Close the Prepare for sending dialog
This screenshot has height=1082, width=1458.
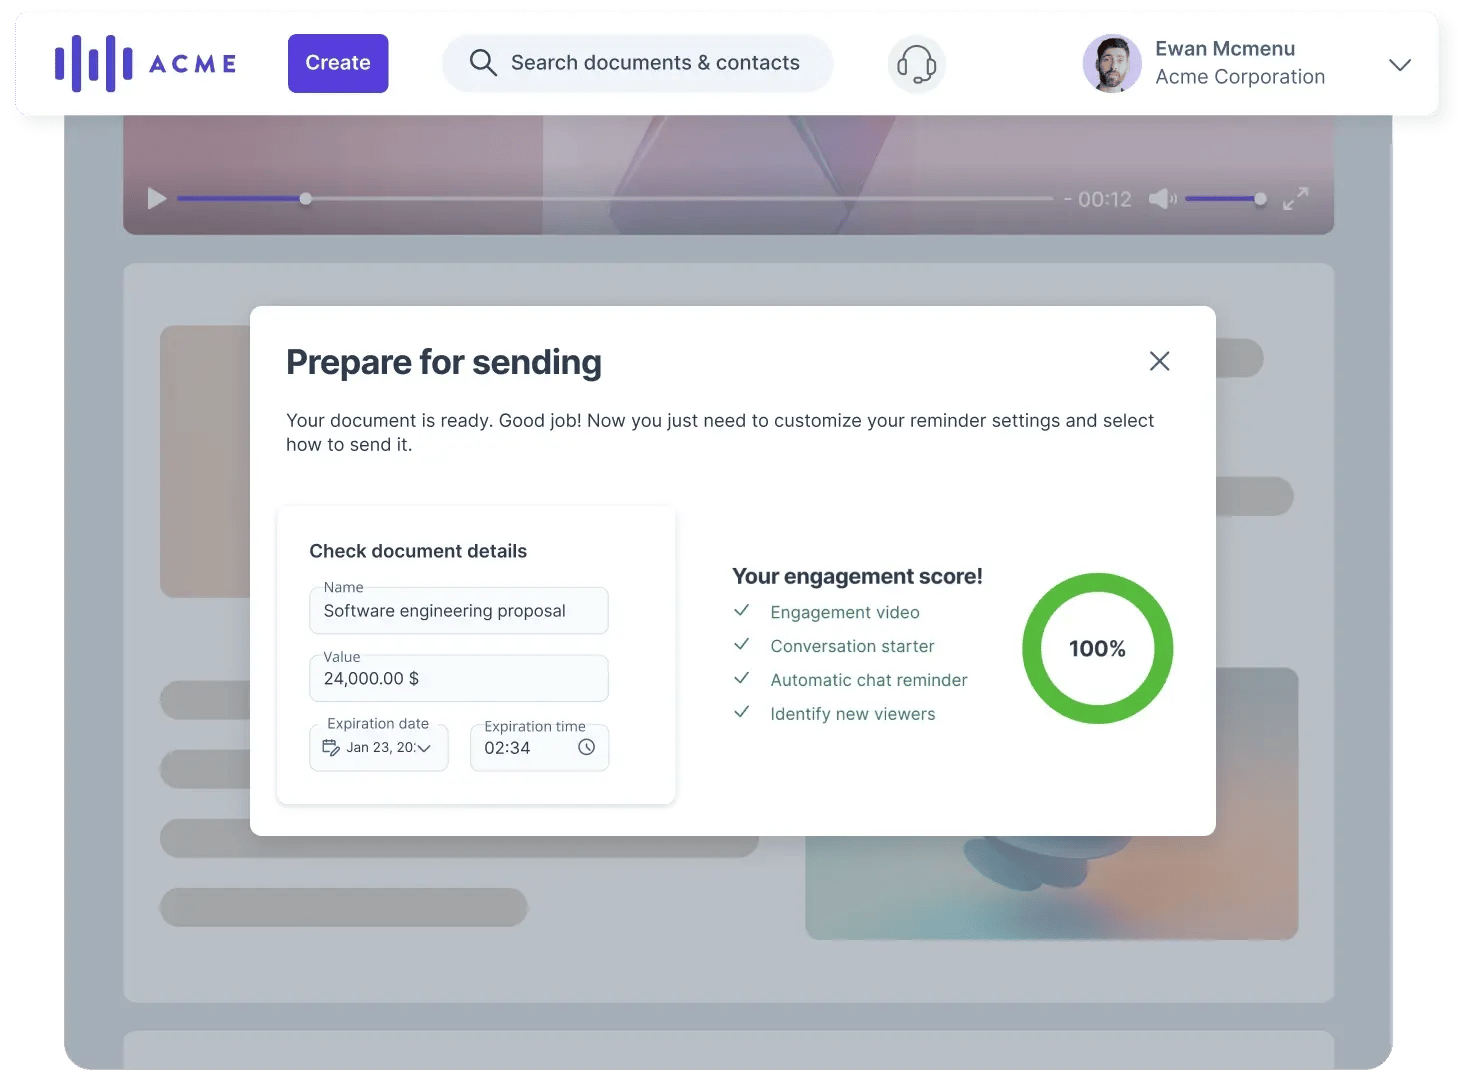[1159, 361]
